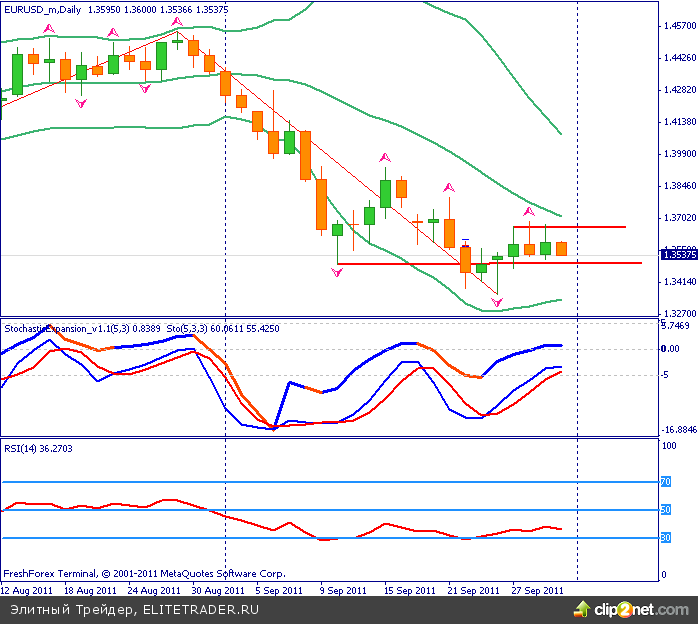Click the up fractal arrow above the 15 Sep candle

tap(384, 158)
